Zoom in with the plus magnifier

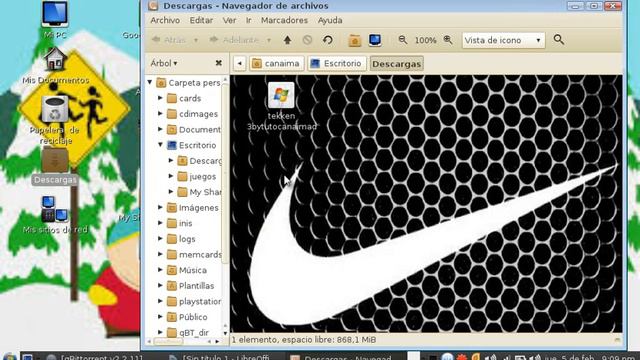(448, 40)
